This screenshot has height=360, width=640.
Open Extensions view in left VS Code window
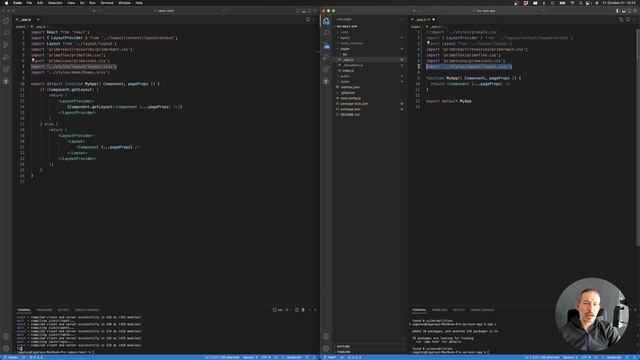(x=6, y=69)
